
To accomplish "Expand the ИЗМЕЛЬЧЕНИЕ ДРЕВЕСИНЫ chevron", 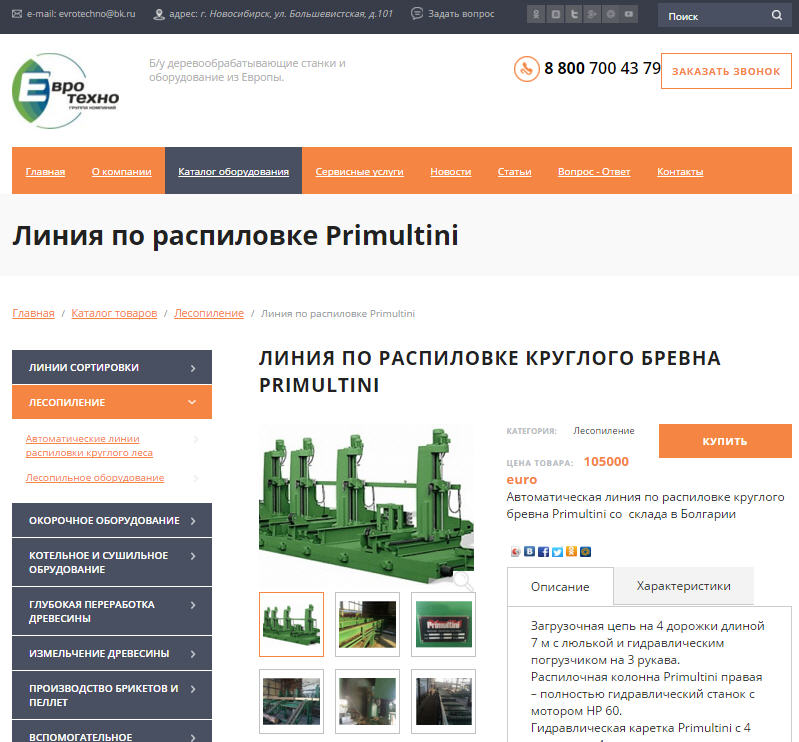I will click(193, 654).
